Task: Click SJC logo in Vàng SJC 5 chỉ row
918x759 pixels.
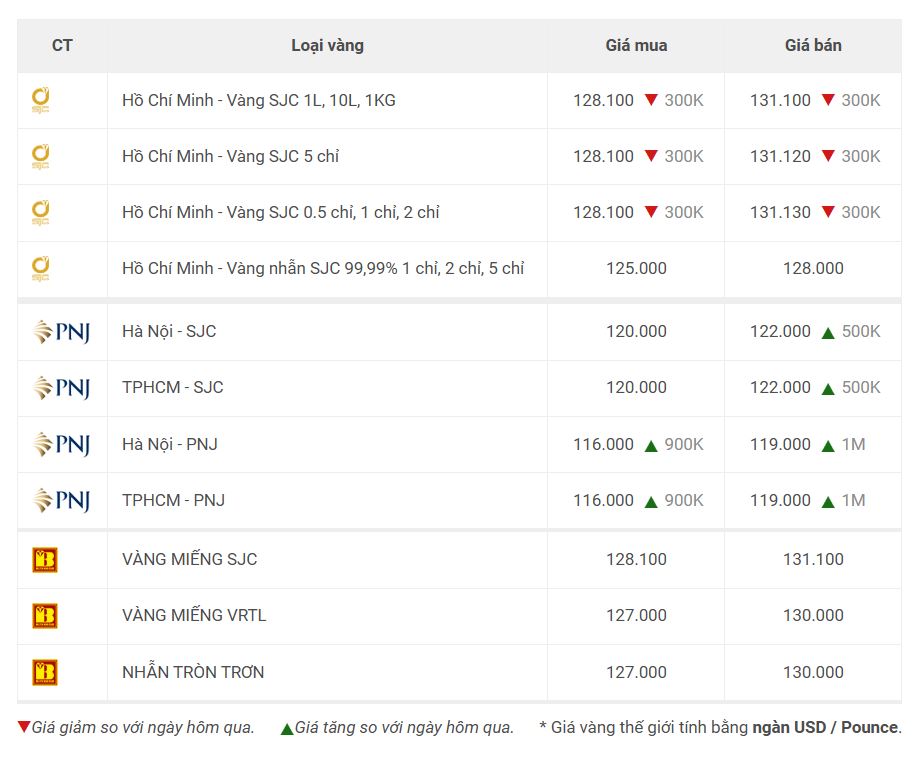Action: tap(41, 156)
